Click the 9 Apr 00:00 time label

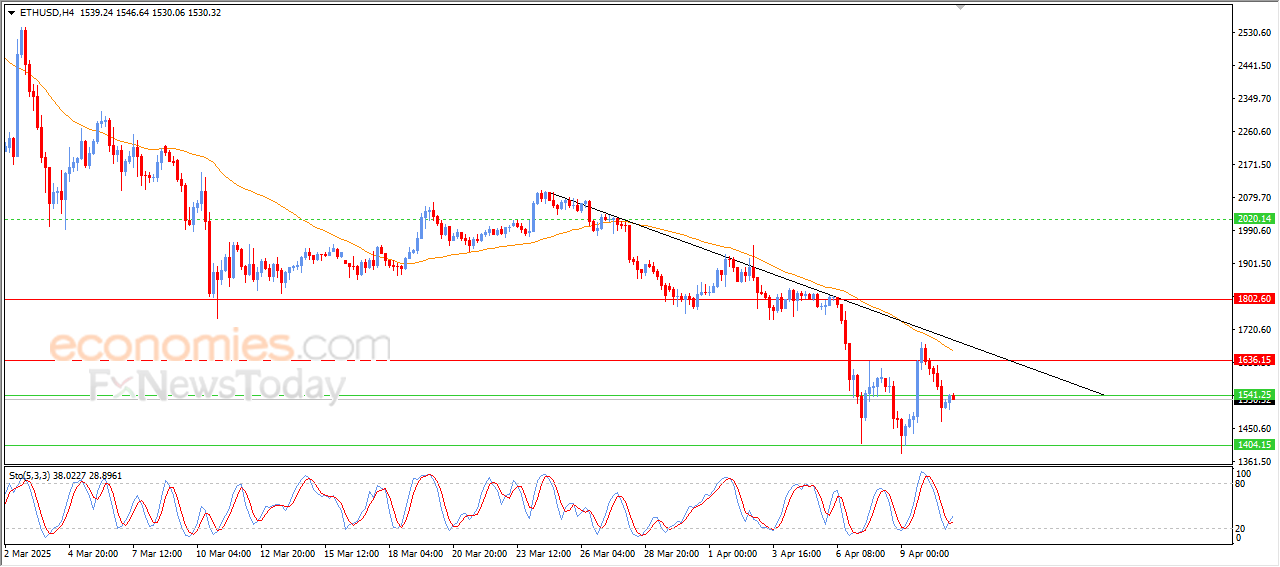[x=923, y=552]
